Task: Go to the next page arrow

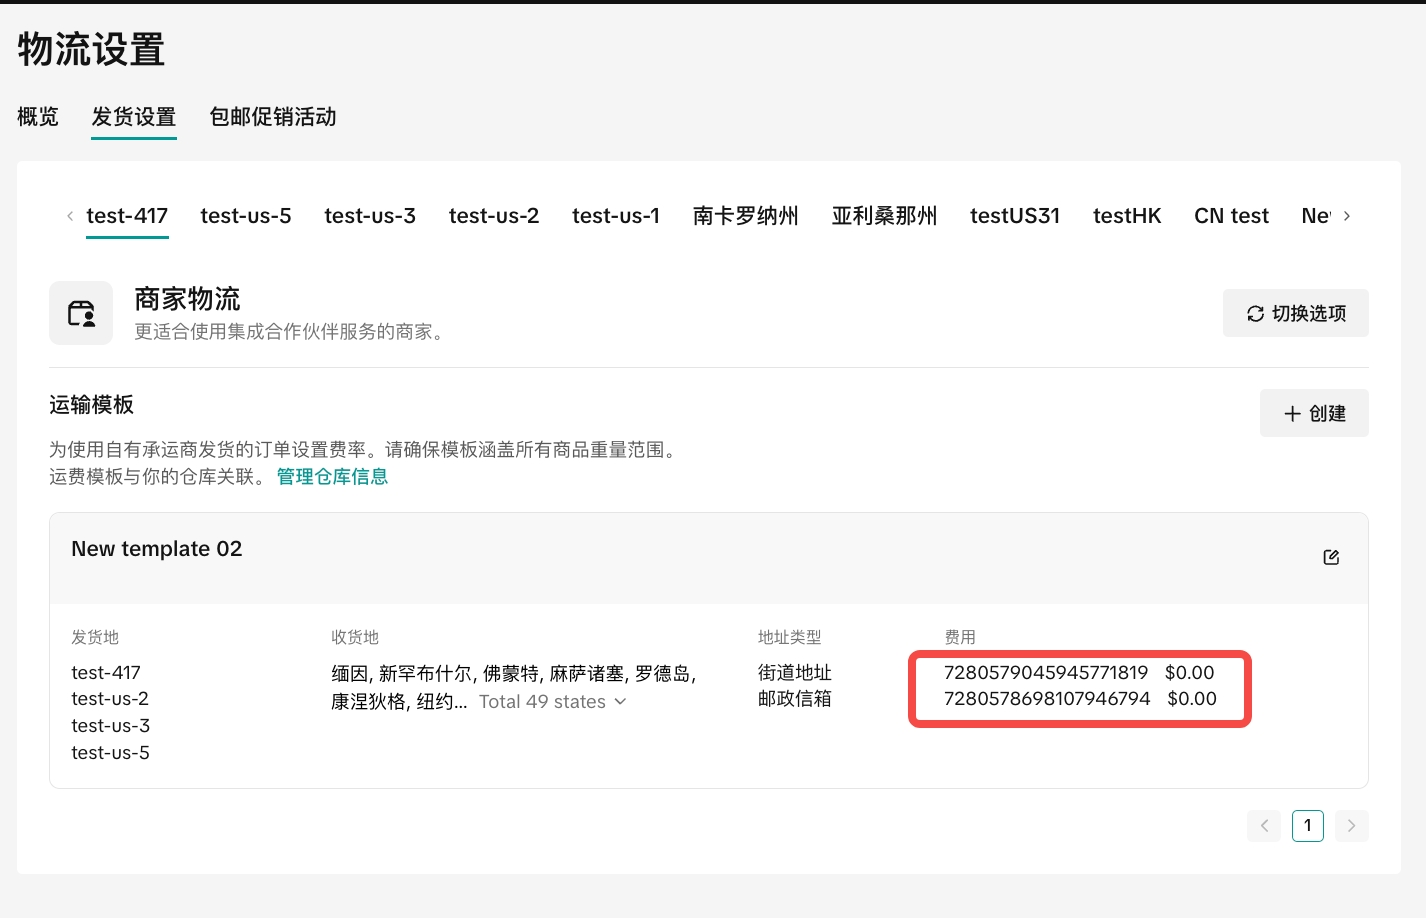Action: pyautogui.click(x=1351, y=826)
